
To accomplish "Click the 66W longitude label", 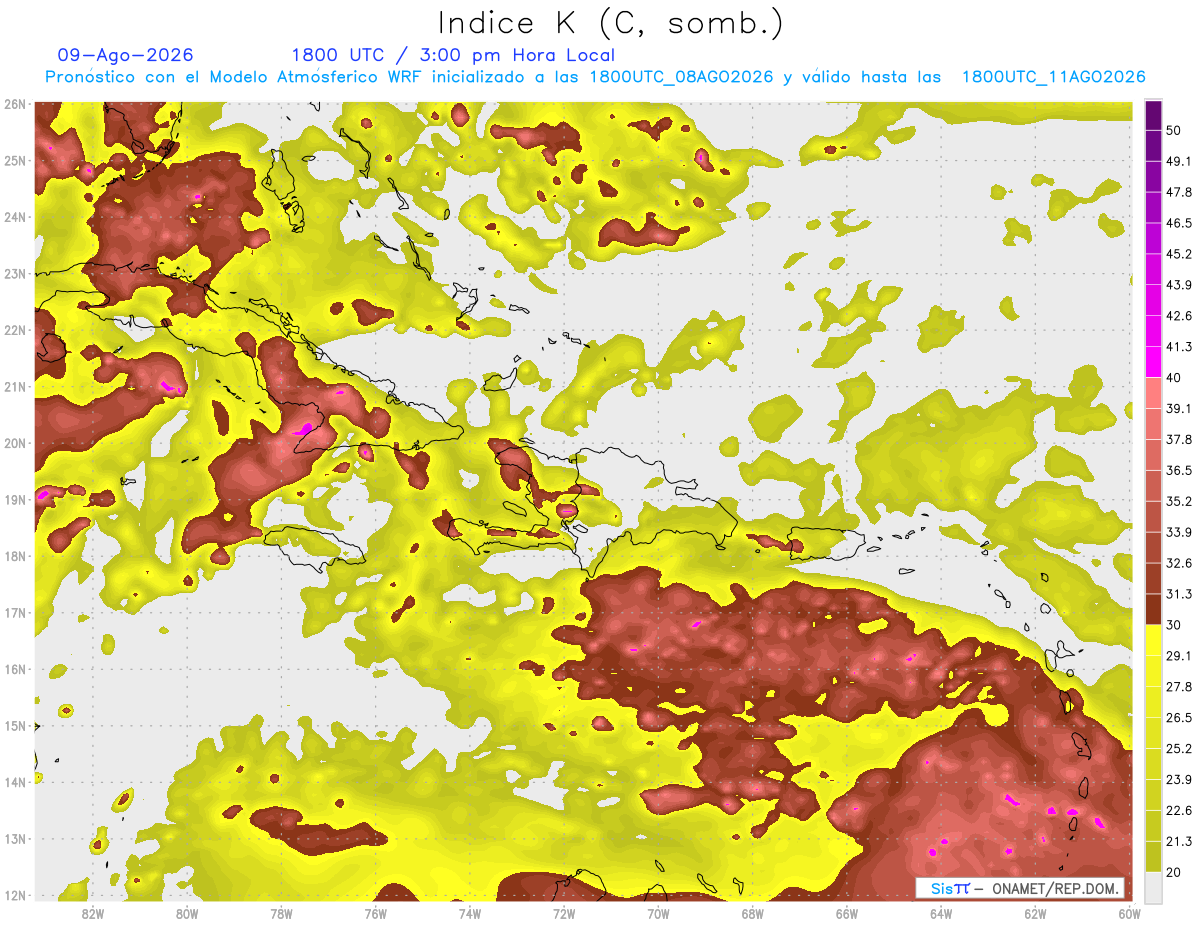I will coord(847,913).
